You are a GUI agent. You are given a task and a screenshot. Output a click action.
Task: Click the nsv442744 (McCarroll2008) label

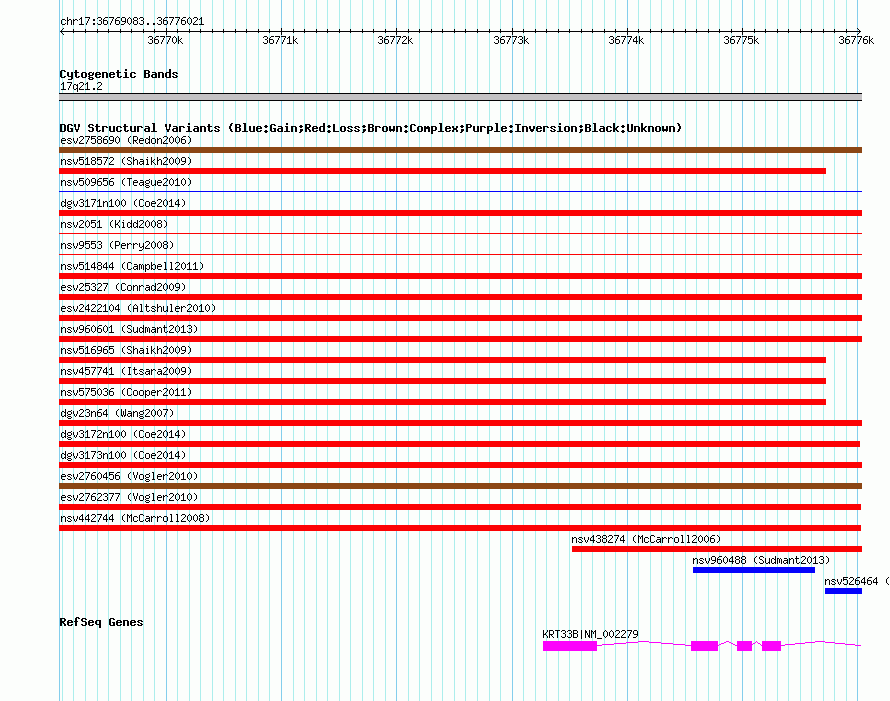tap(135, 518)
